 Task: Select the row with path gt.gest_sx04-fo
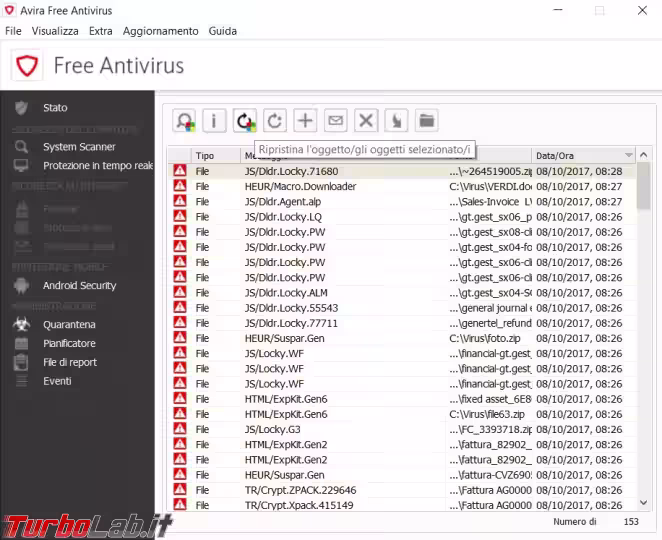pyautogui.click(x=402, y=247)
